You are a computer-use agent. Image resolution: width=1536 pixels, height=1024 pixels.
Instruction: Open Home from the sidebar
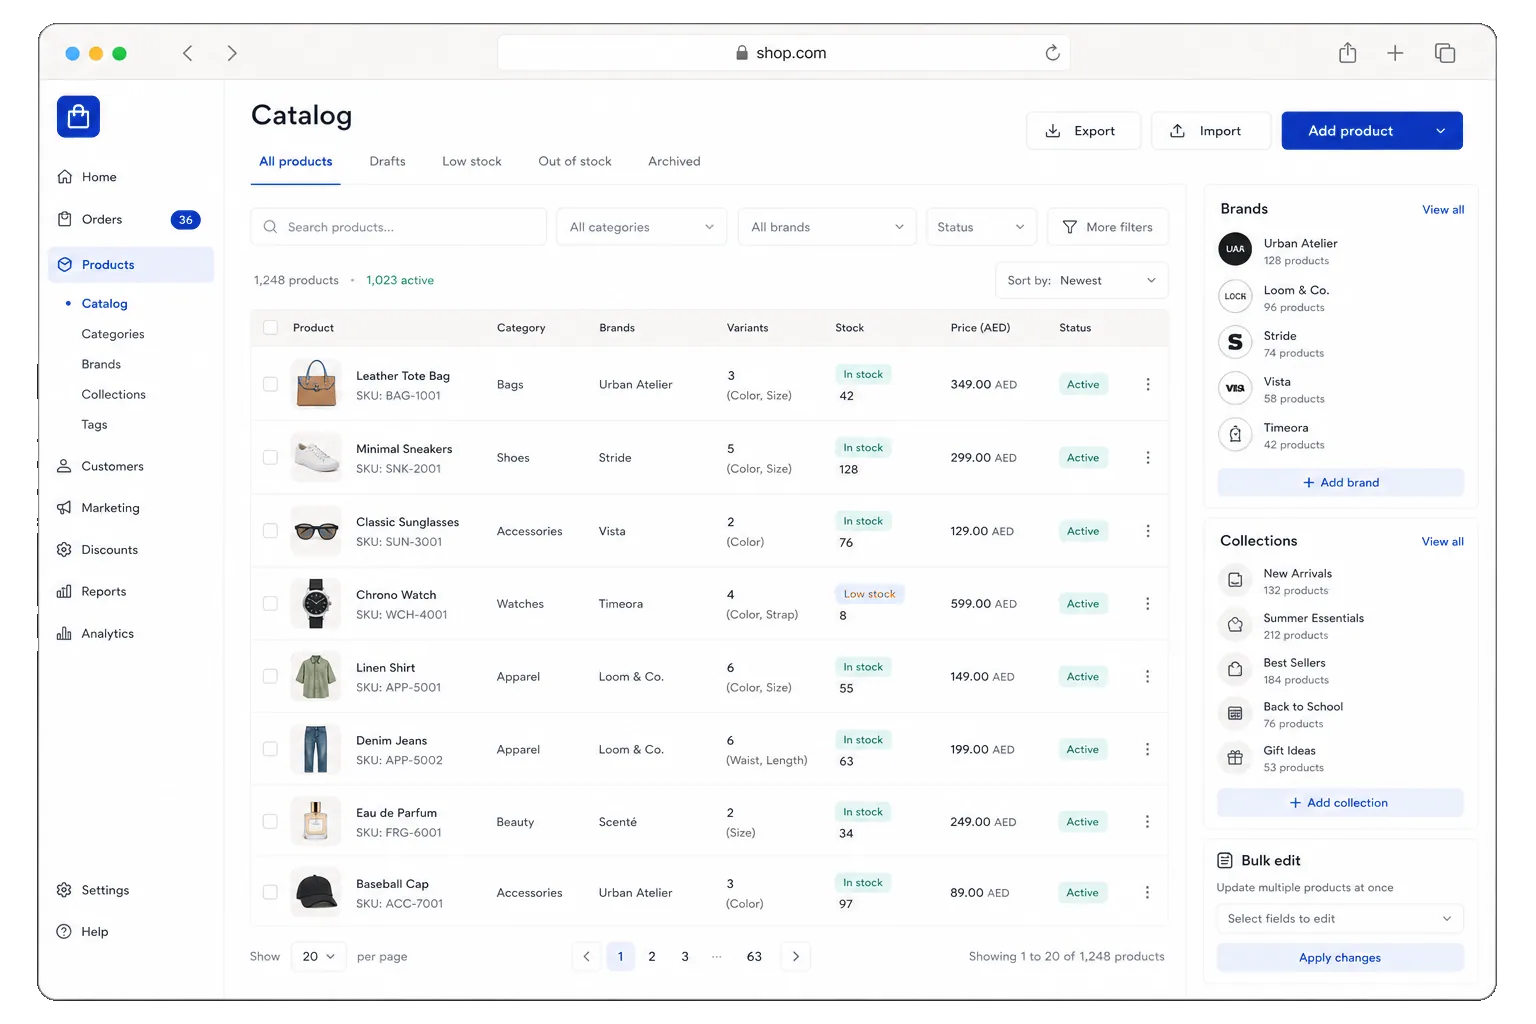tap(86, 177)
